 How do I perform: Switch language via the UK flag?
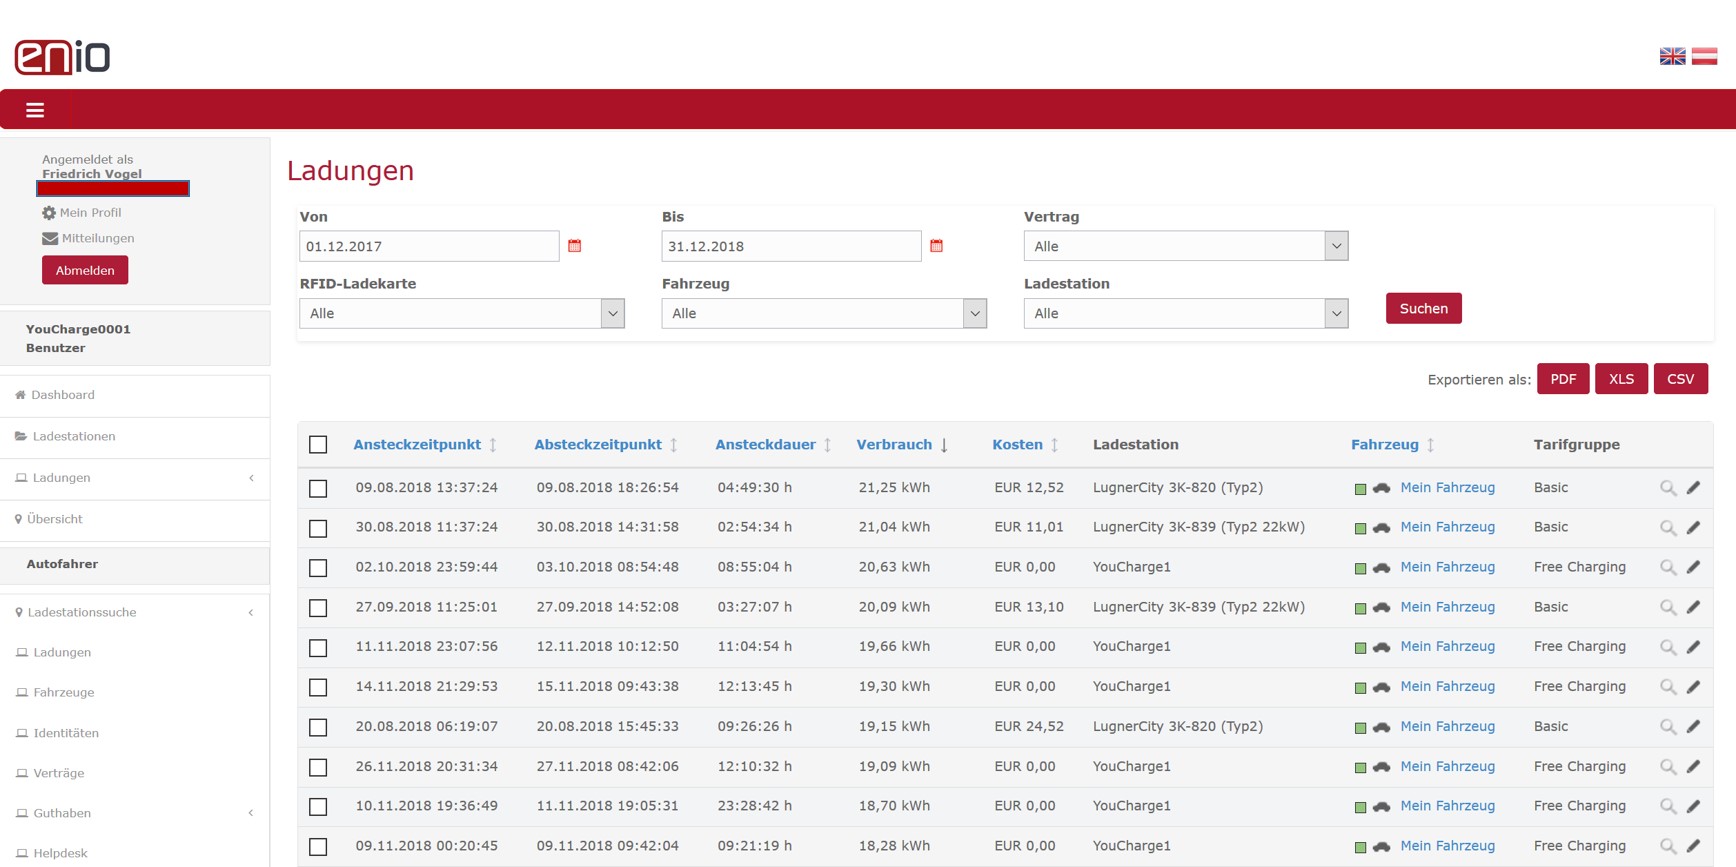click(1672, 56)
